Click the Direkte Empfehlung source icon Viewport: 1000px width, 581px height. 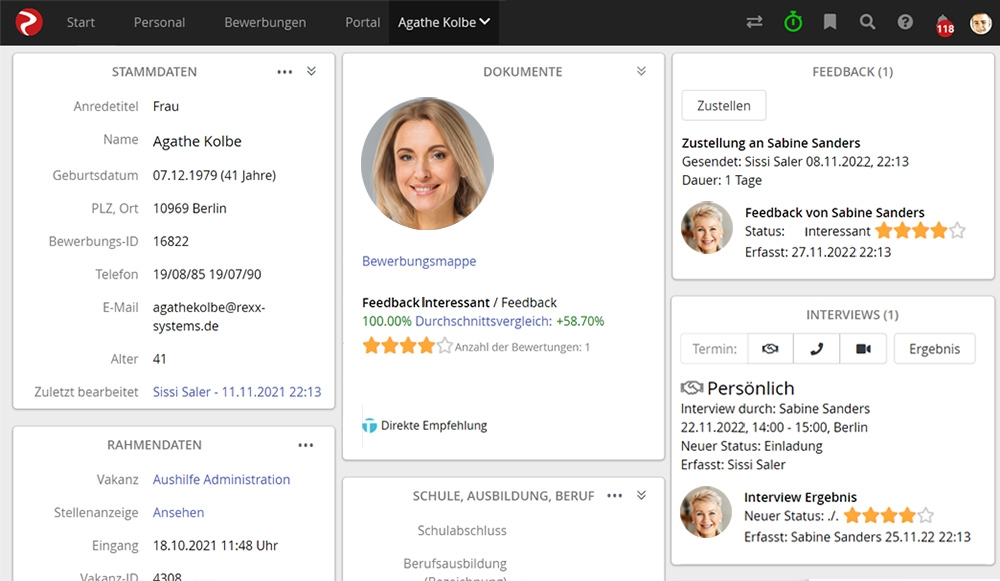369,425
